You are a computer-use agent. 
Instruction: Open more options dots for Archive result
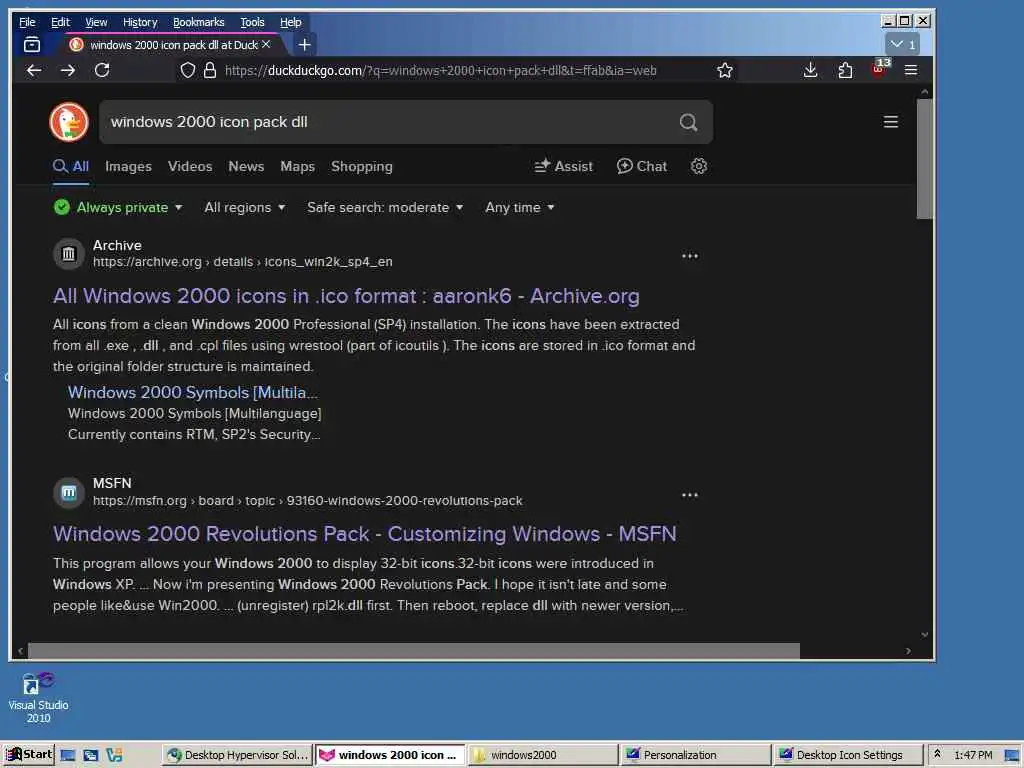pyautogui.click(x=690, y=256)
